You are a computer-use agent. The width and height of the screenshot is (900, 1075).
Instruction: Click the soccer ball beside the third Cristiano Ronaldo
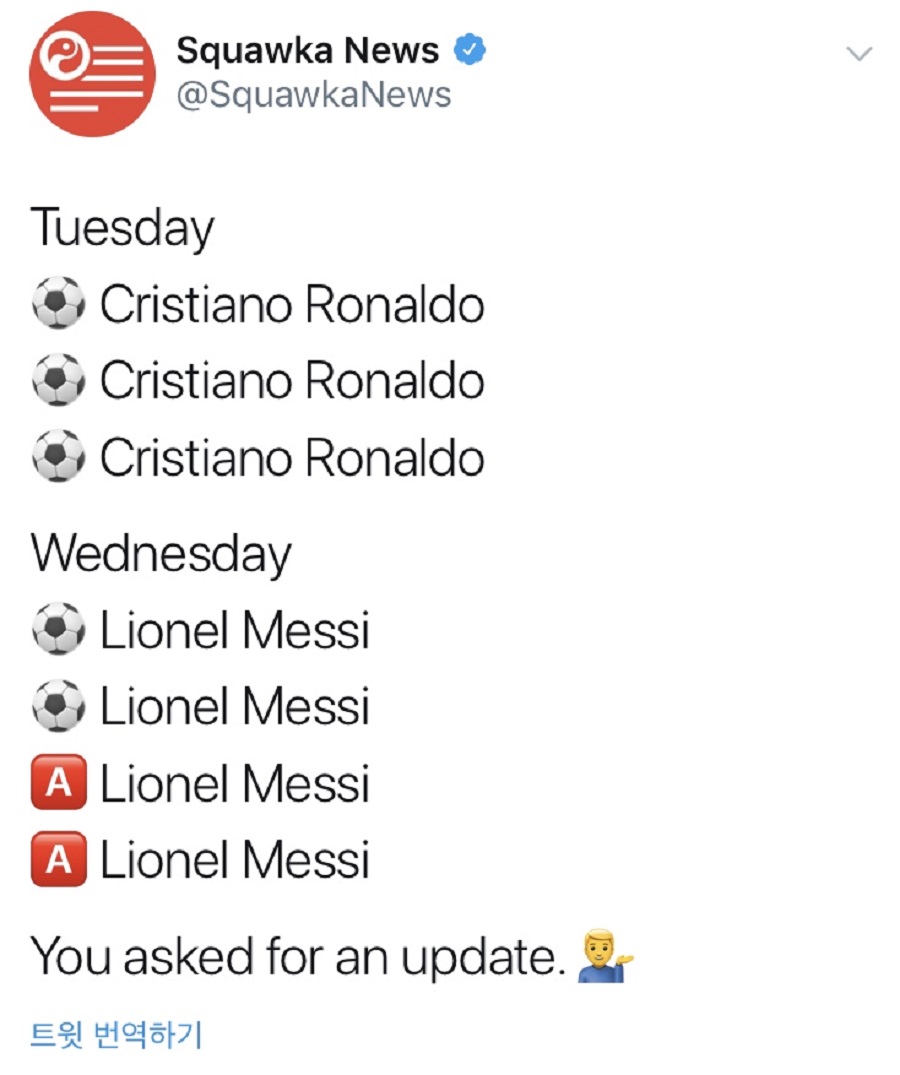pyautogui.click(x=59, y=458)
